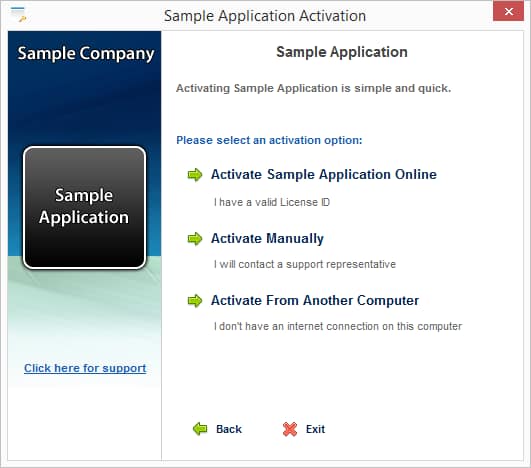Close the Sample Application Activation window
The image size is (531, 468).
coord(508,12)
